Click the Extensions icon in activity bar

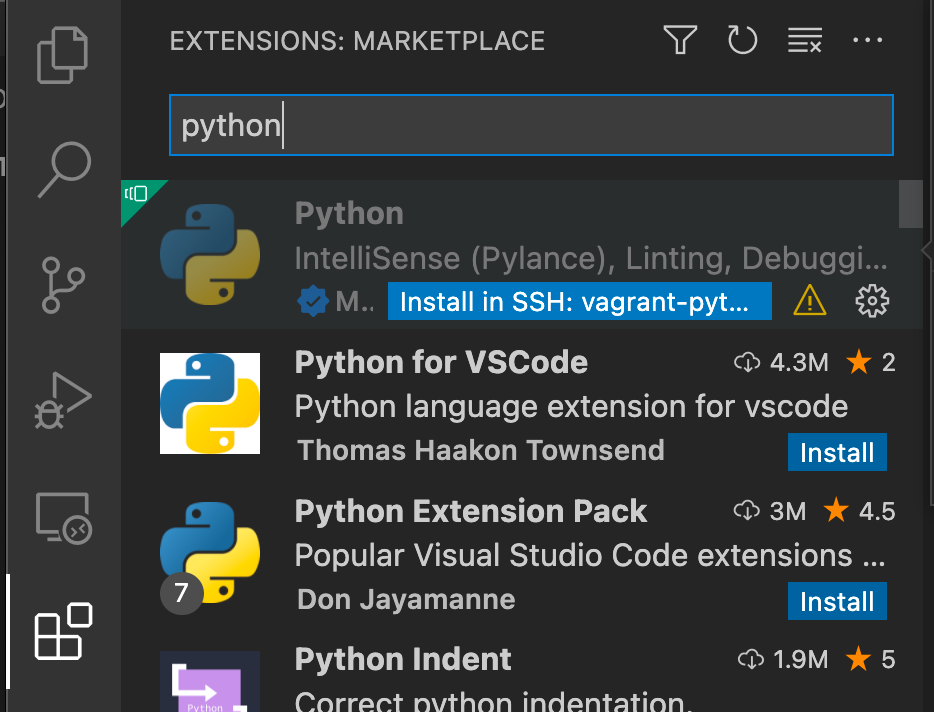[x=63, y=631]
